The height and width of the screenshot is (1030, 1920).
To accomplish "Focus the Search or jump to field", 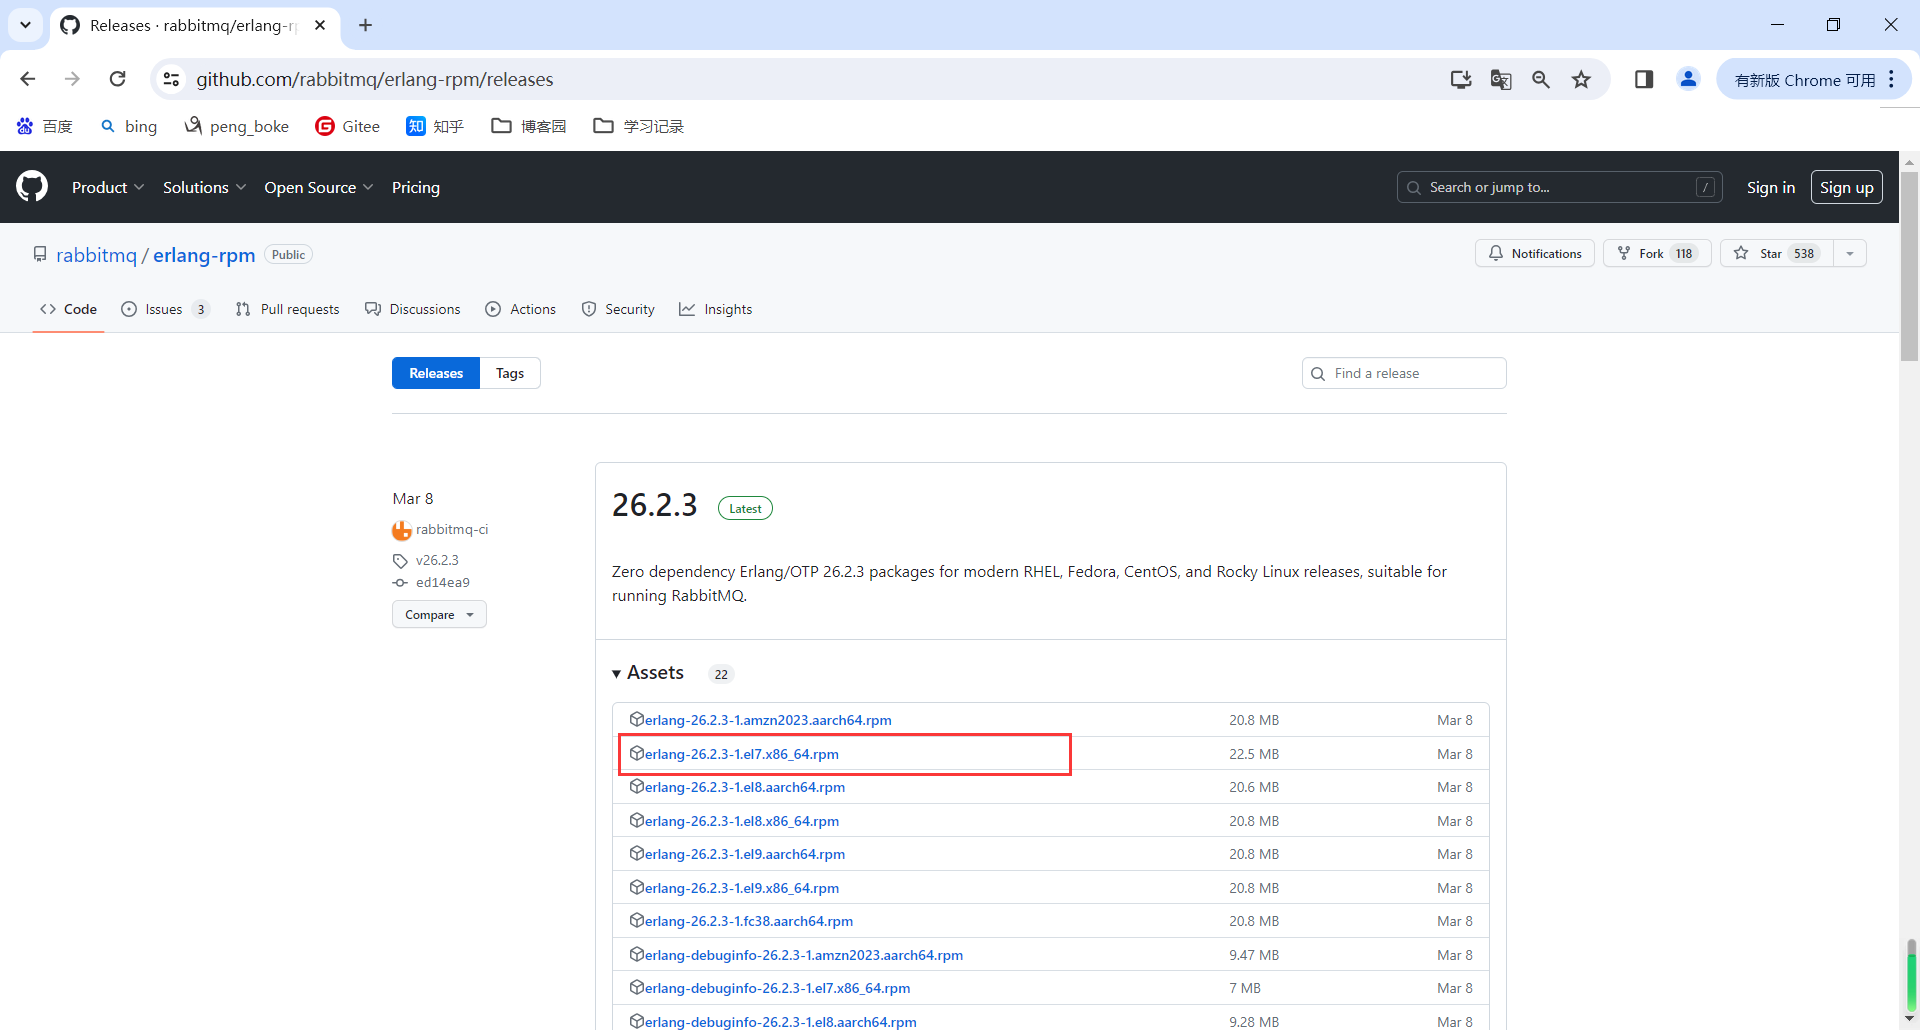I will pyautogui.click(x=1559, y=187).
